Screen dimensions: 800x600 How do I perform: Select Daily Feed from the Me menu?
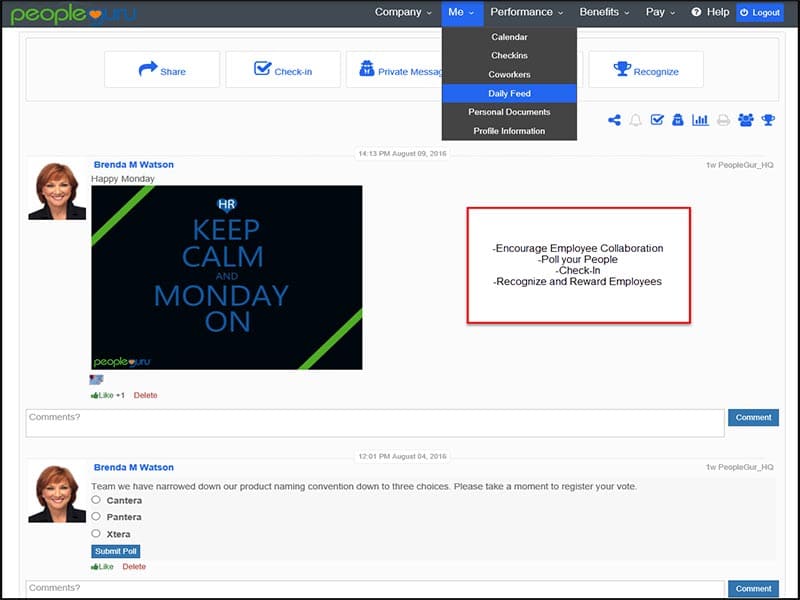coord(509,93)
